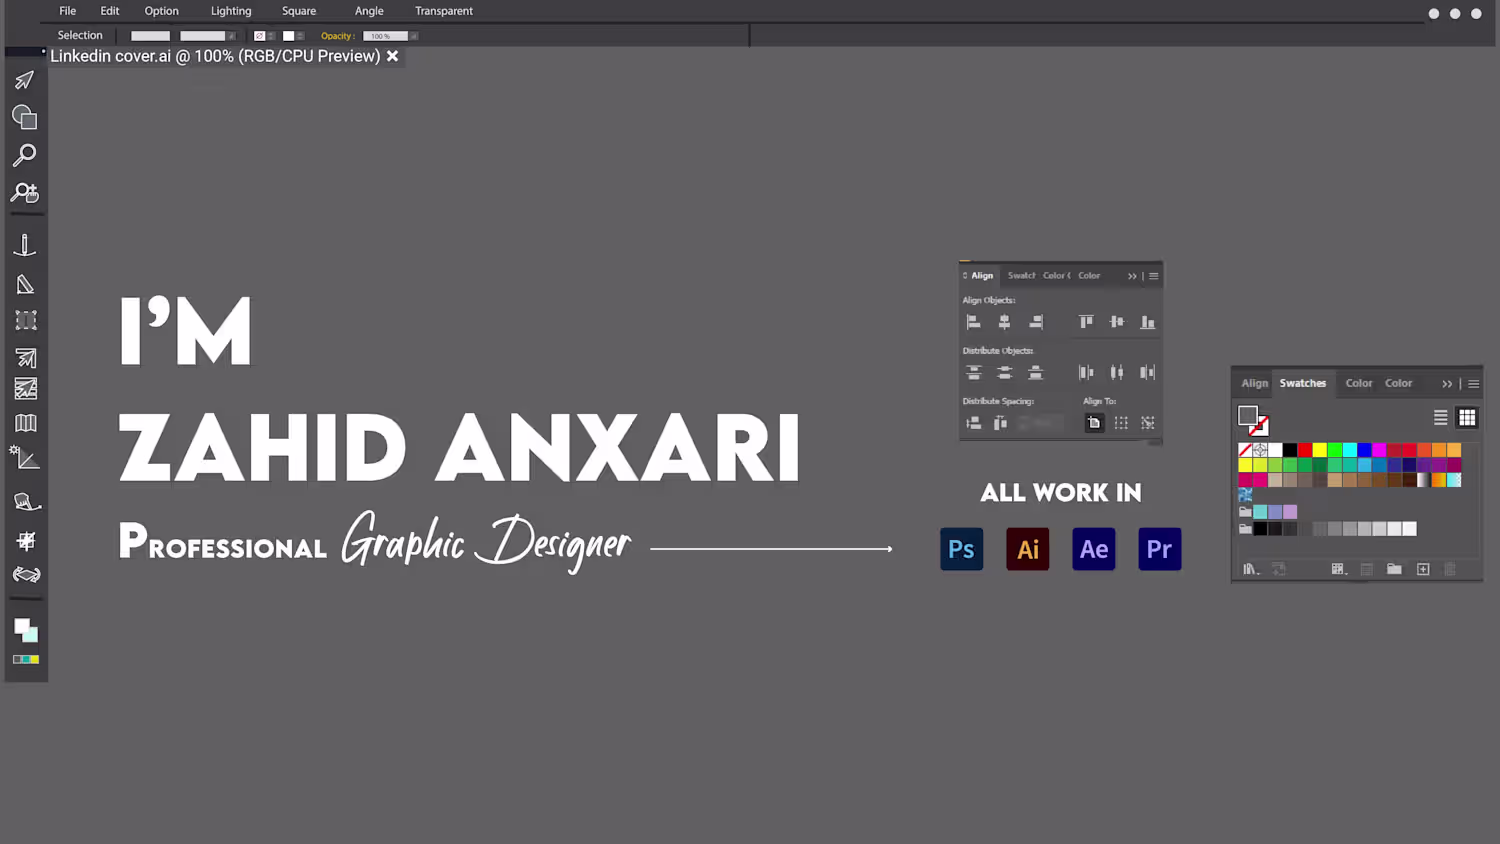
Task: Open the Swatches panel hamburger menu
Action: [1473, 384]
